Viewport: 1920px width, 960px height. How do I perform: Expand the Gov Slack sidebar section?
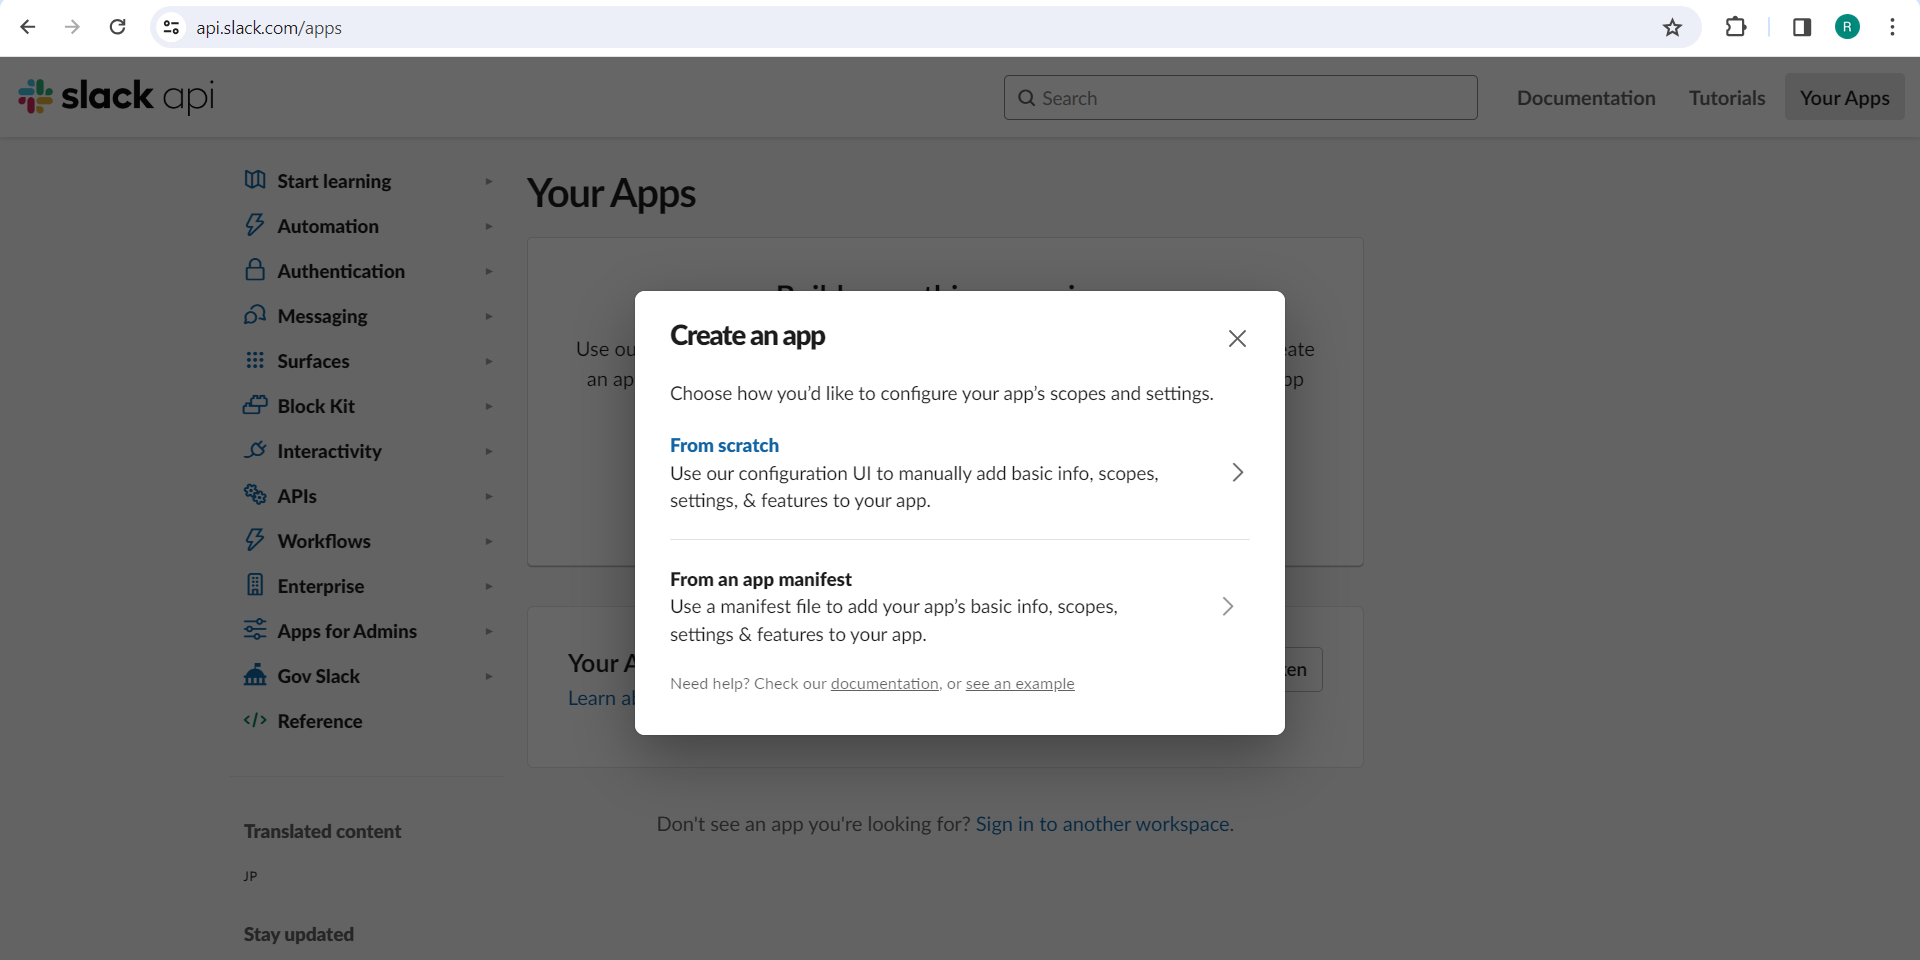tap(488, 676)
